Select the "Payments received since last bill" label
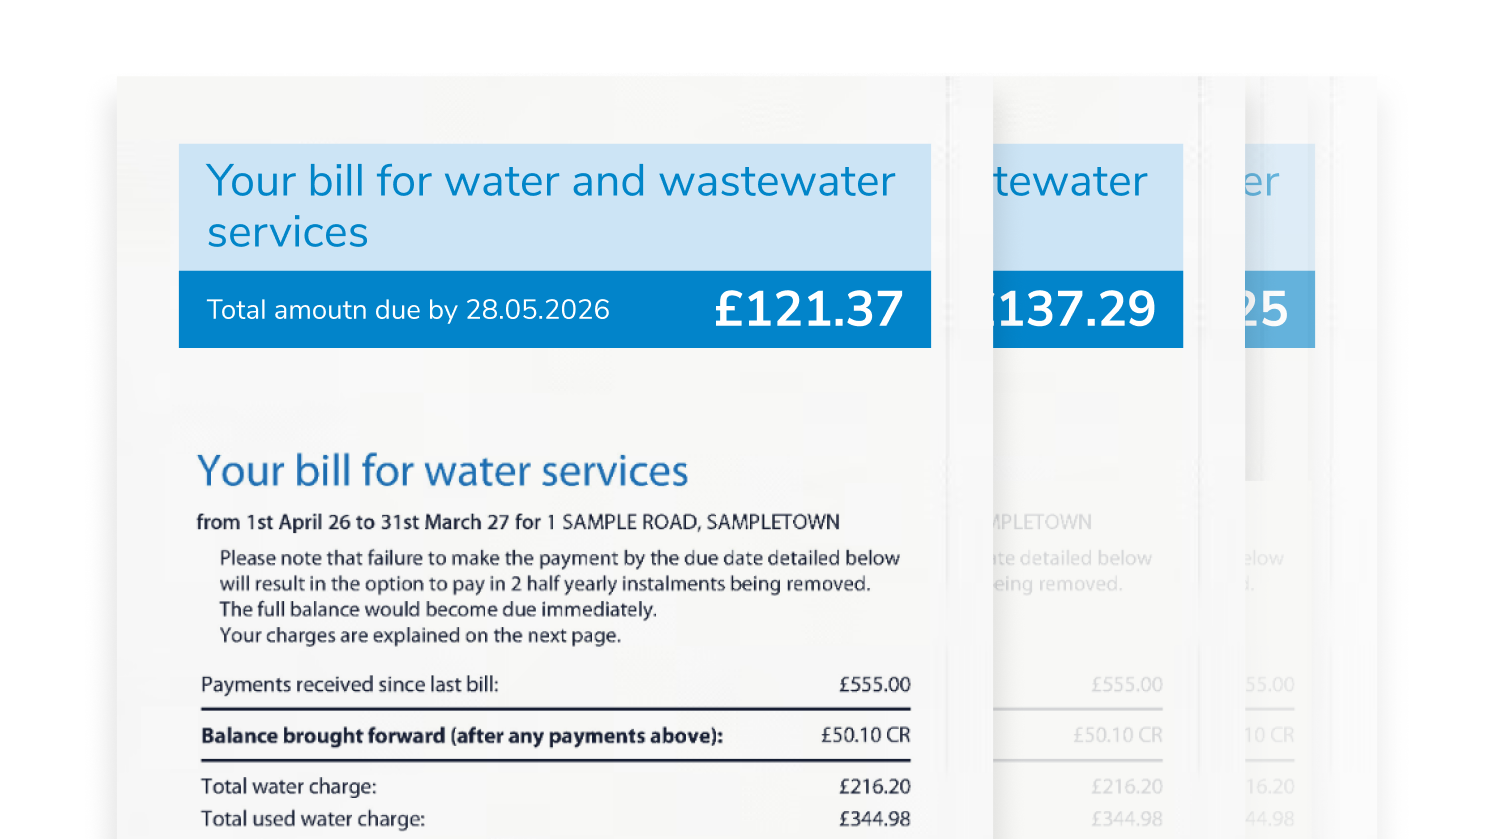This screenshot has height=839, width=1493. pos(349,685)
